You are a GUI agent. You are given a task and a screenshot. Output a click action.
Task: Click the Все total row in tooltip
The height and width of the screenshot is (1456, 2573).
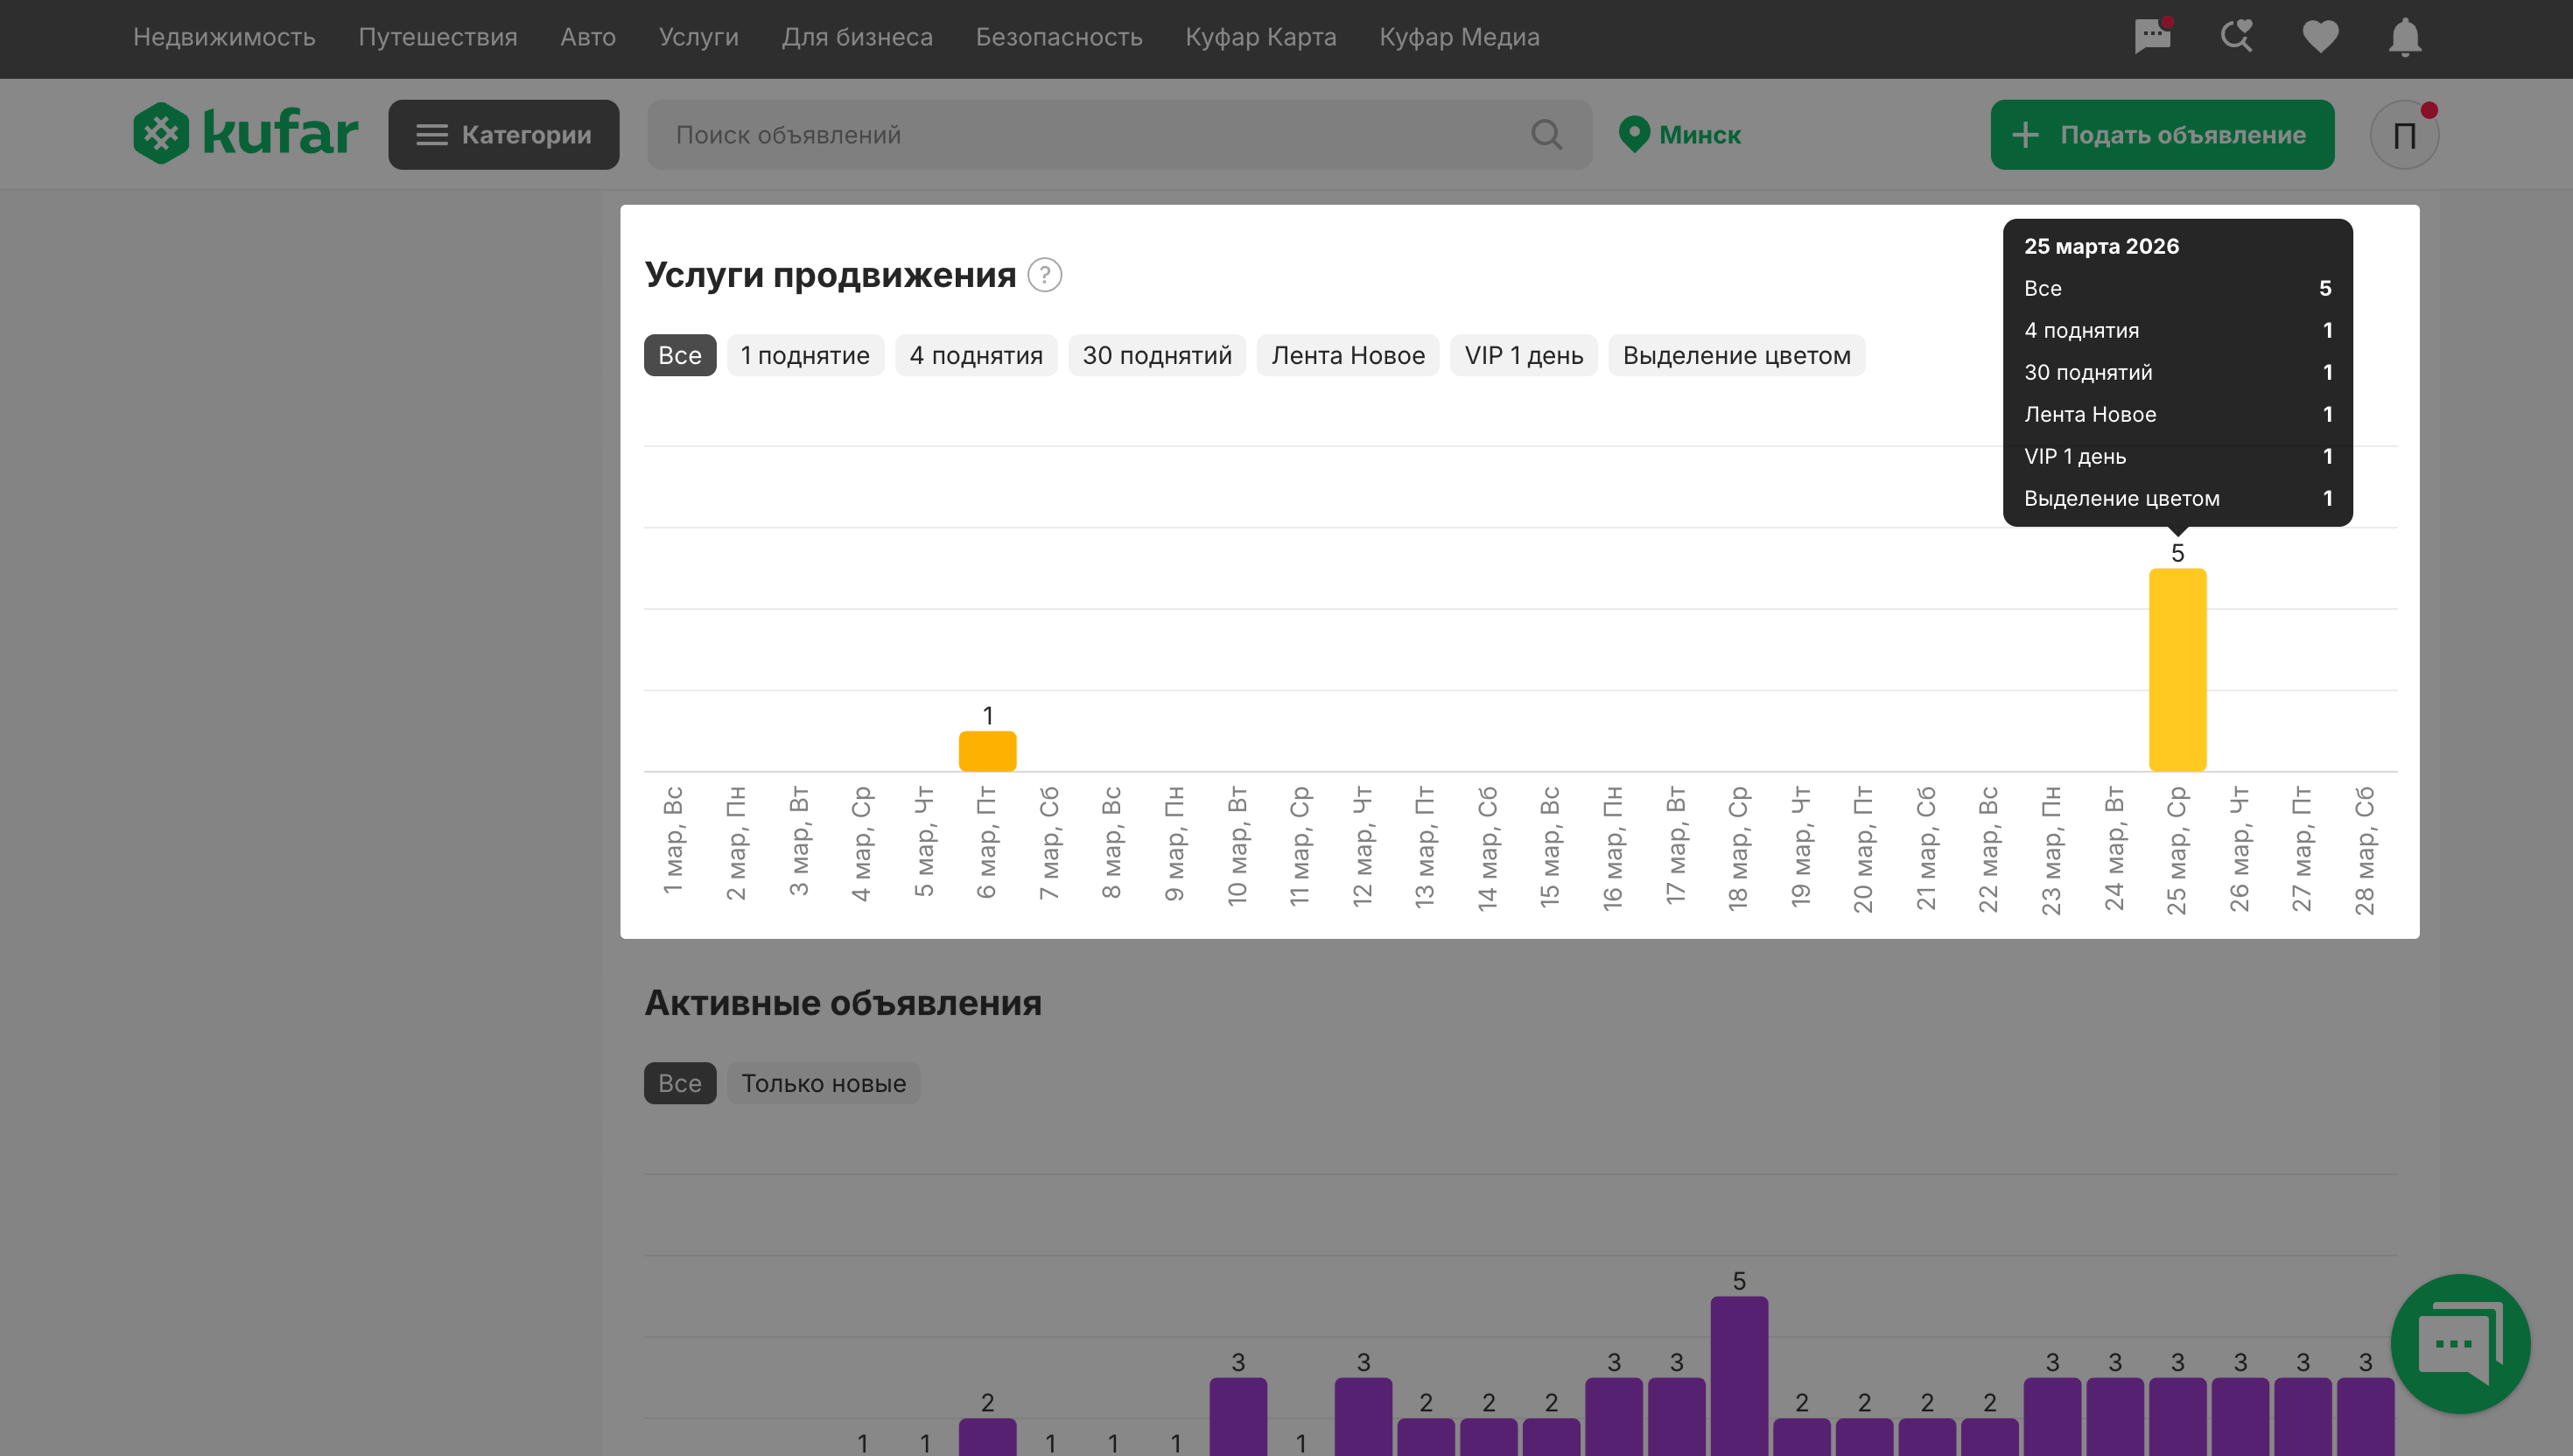[x=2177, y=288]
